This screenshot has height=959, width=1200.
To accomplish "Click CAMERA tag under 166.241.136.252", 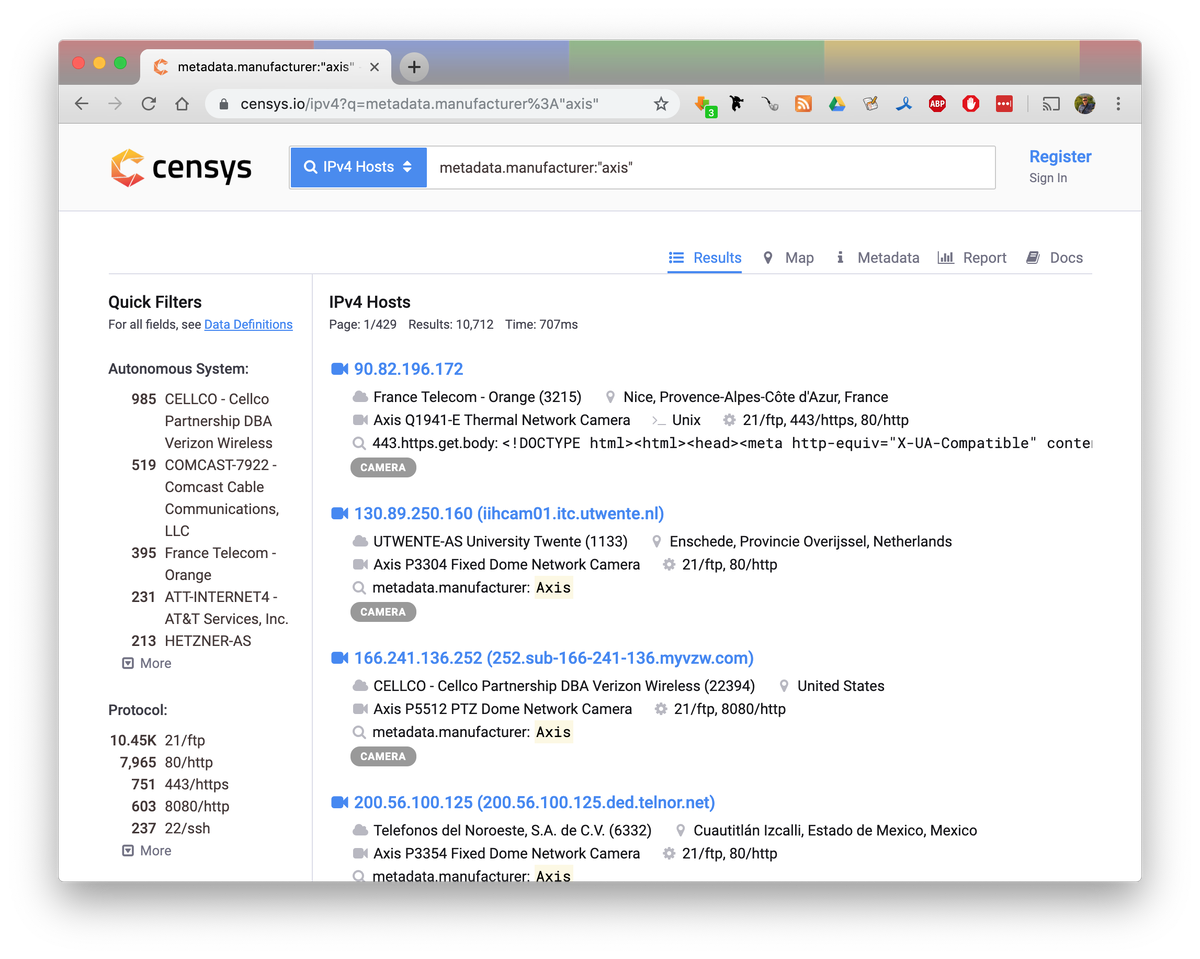I will coord(383,756).
